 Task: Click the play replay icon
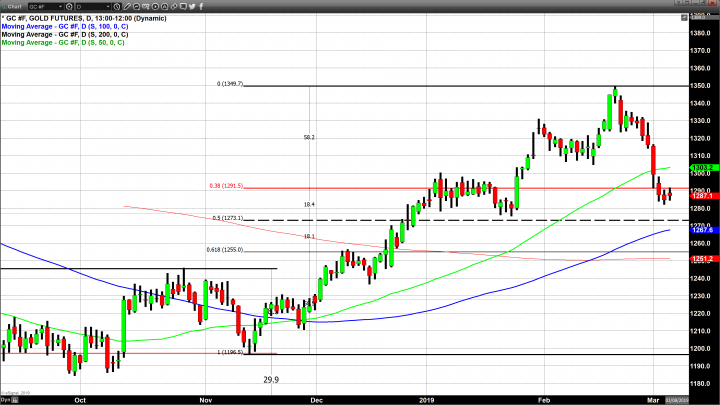pos(155,6)
